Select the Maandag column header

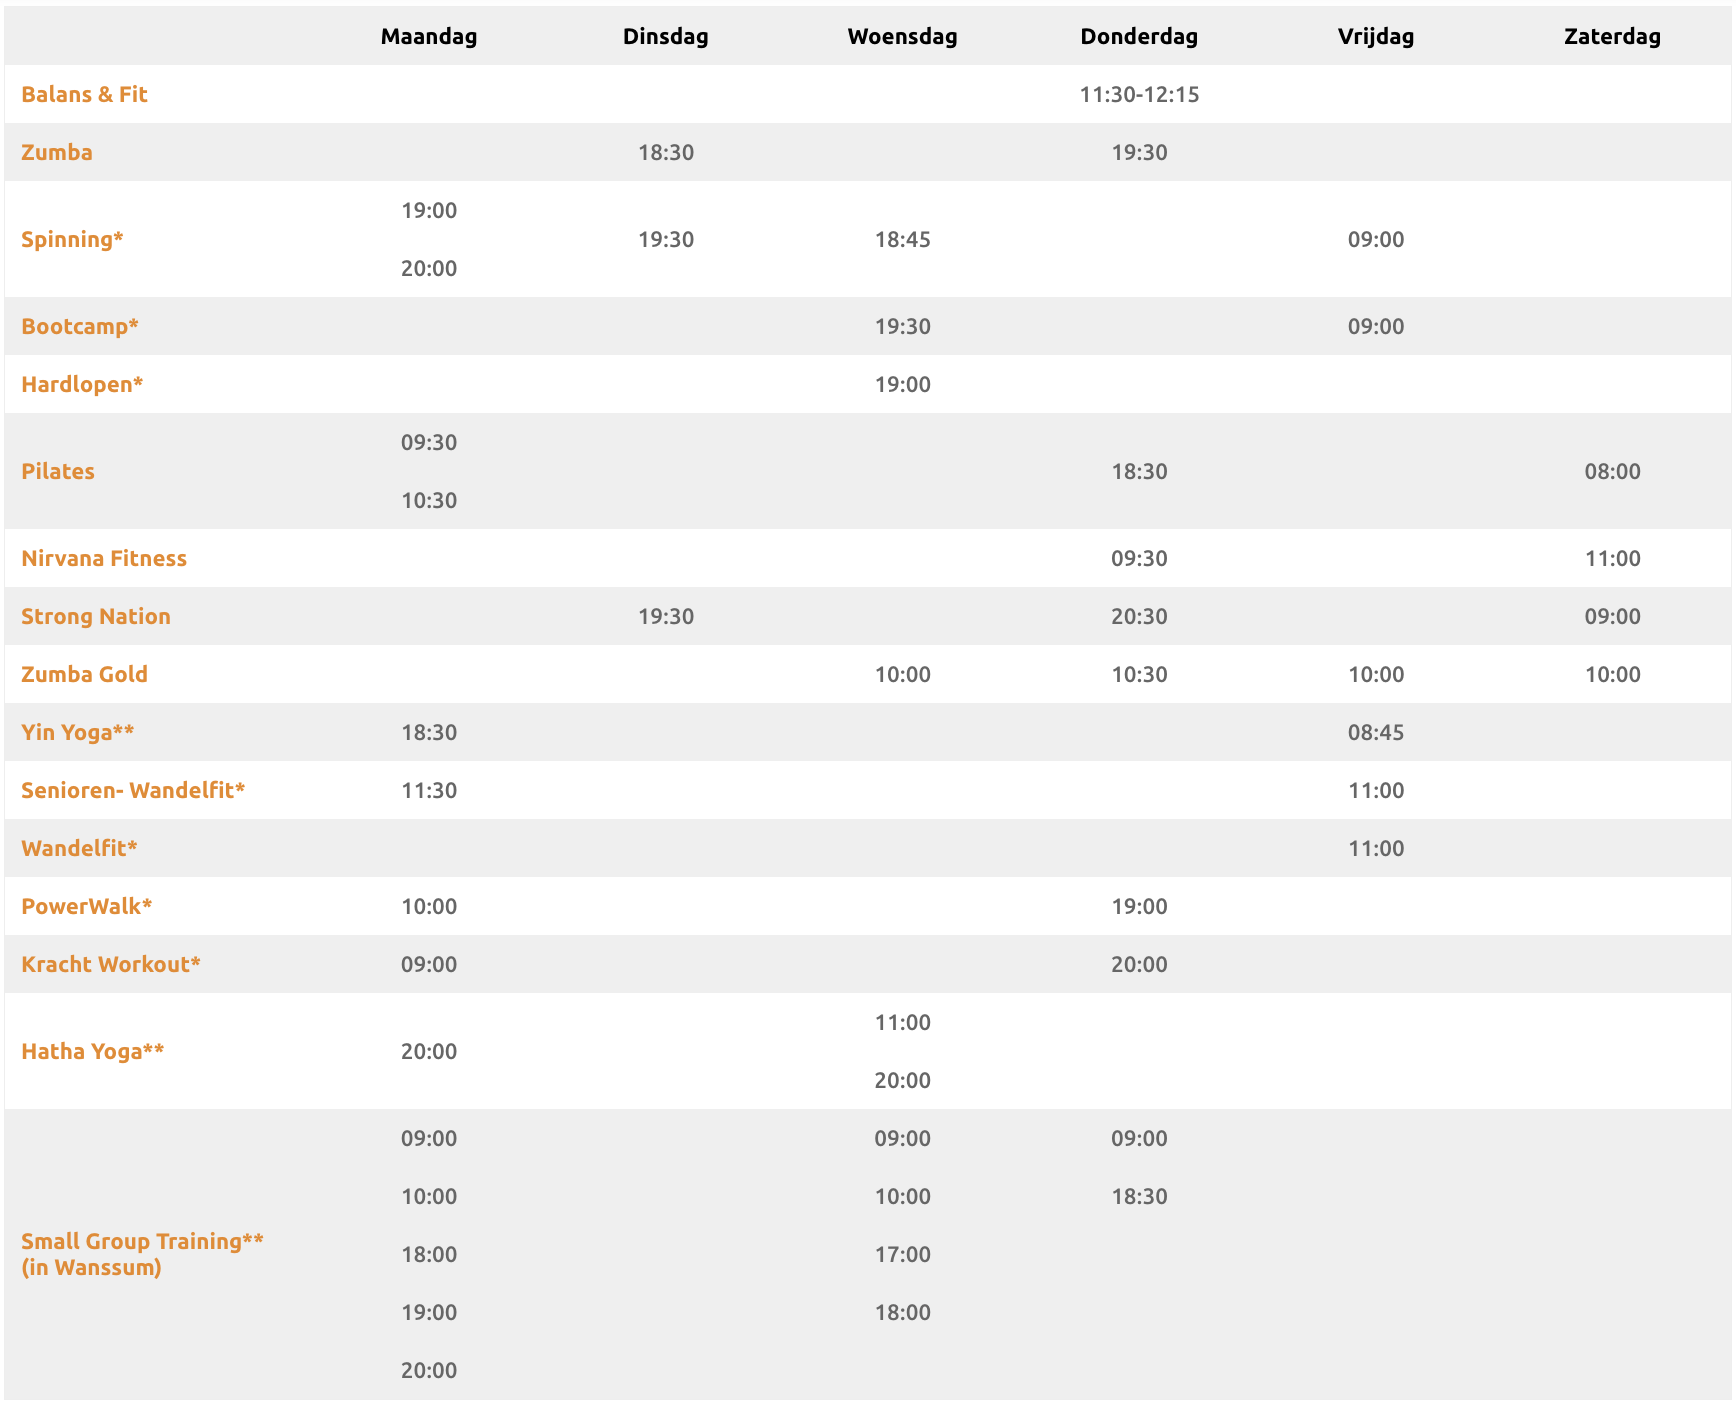tap(429, 37)
